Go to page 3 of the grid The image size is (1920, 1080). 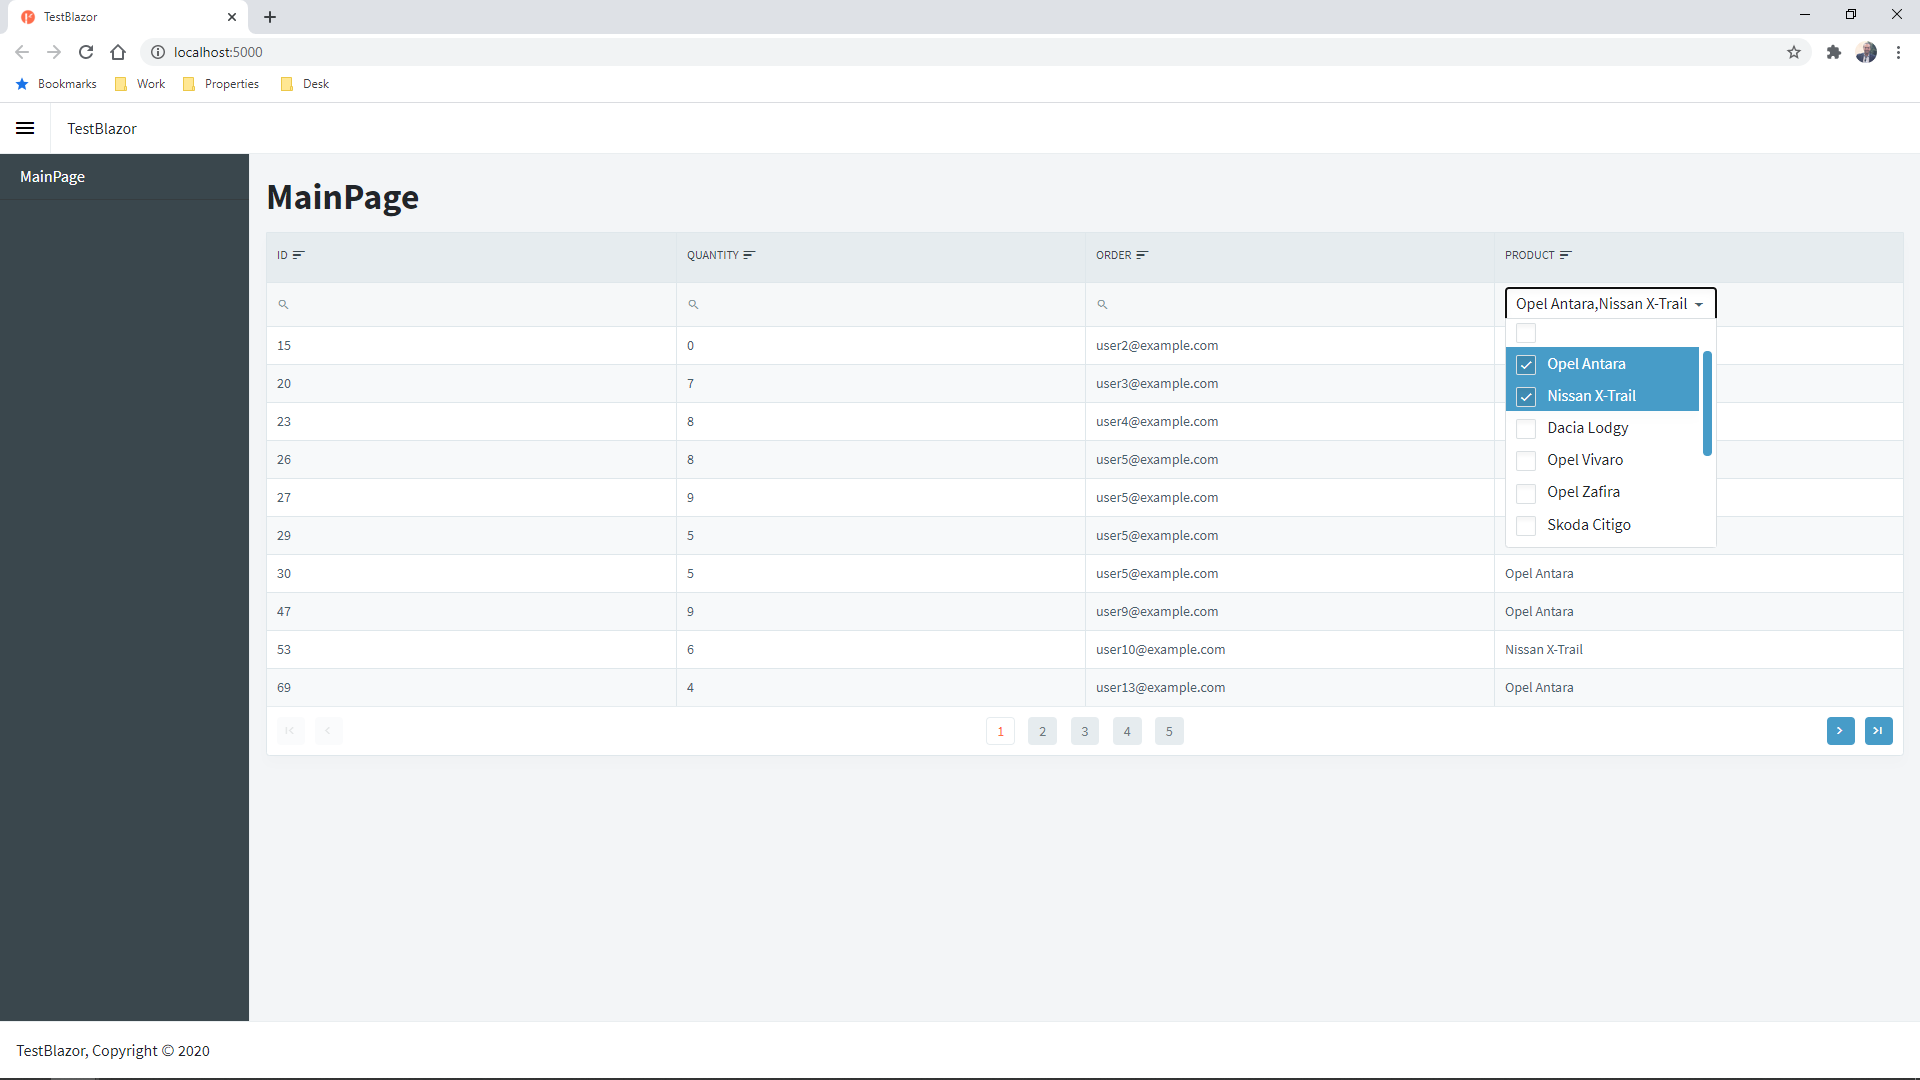(1085, 731)
